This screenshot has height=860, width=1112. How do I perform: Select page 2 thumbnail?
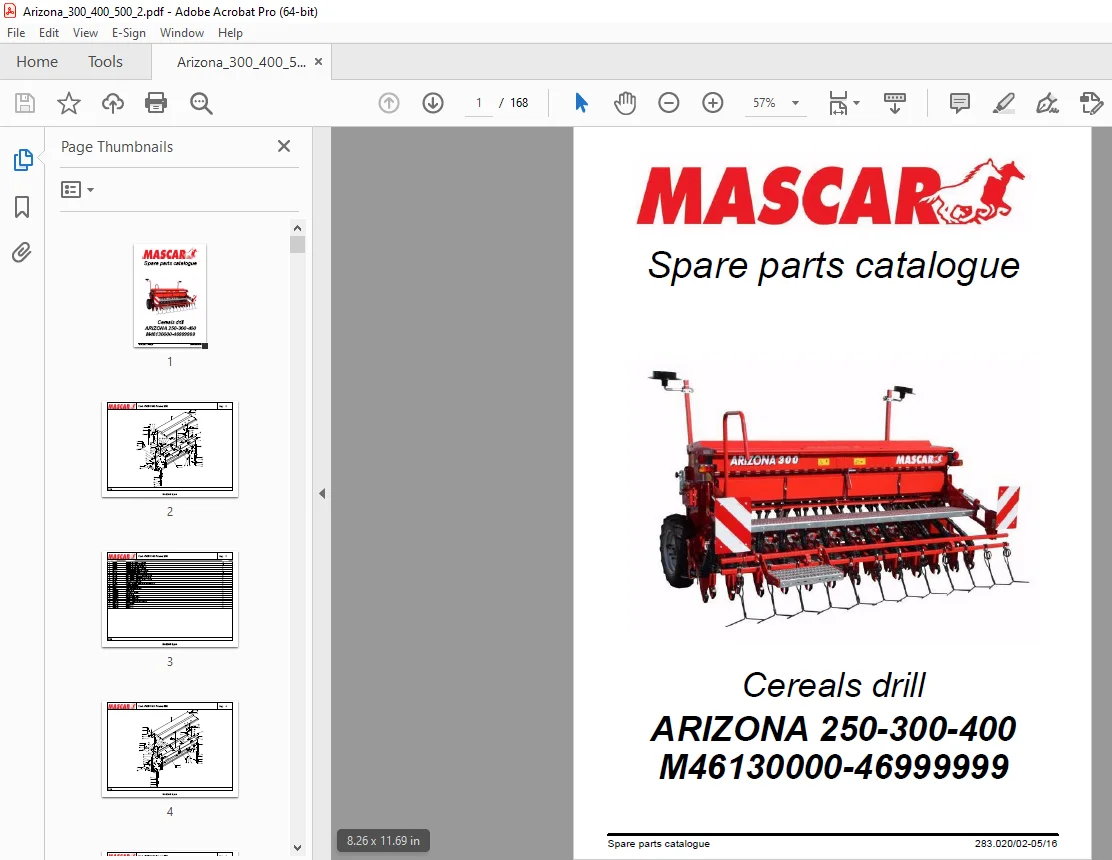pyautogui.click(x=170, y=449)
